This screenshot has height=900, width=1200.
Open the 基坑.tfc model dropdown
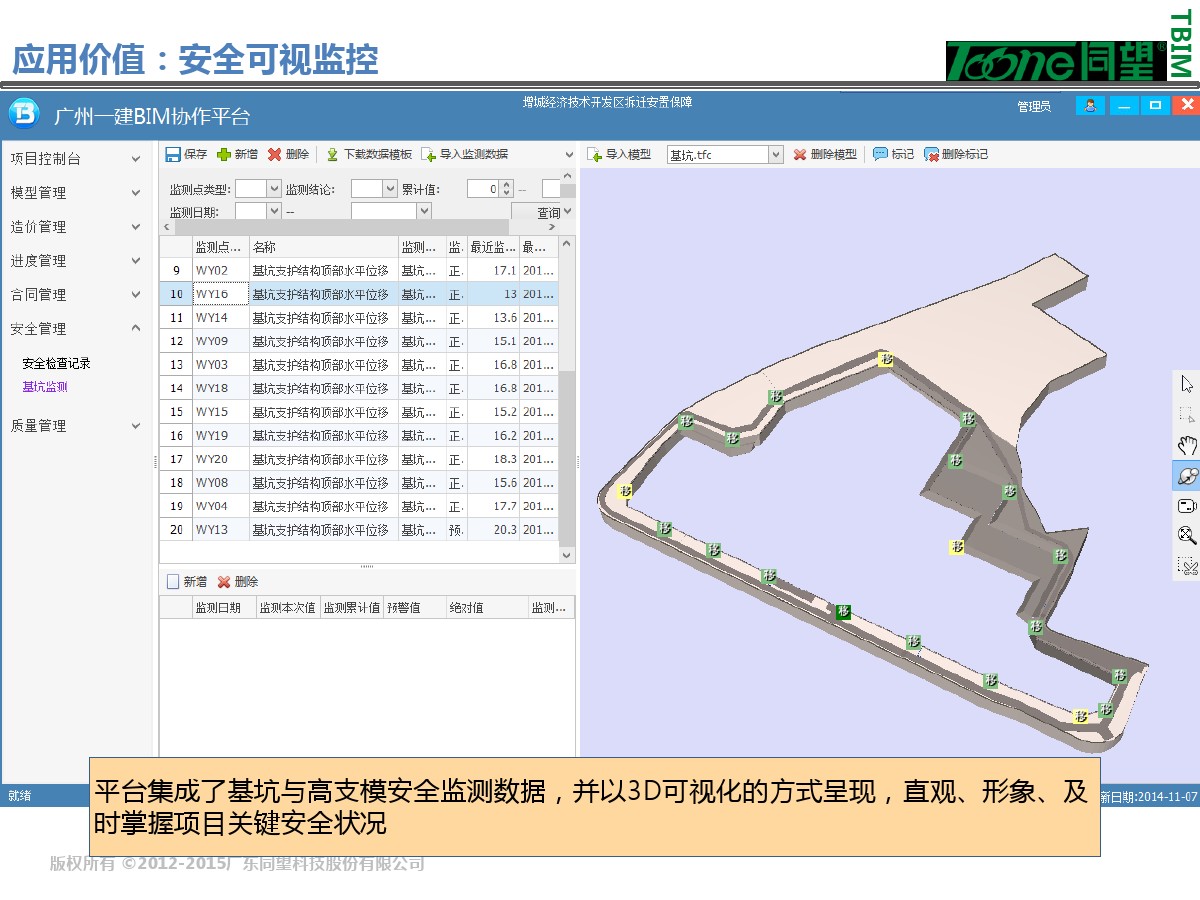[x=776, y=154]
